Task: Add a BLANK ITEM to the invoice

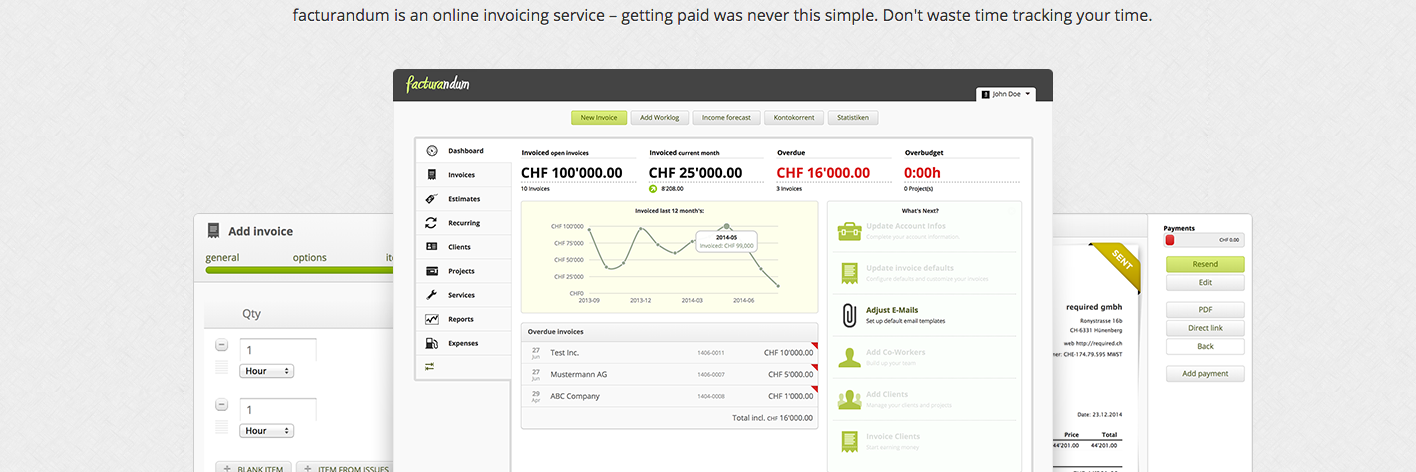Action: 253,468
